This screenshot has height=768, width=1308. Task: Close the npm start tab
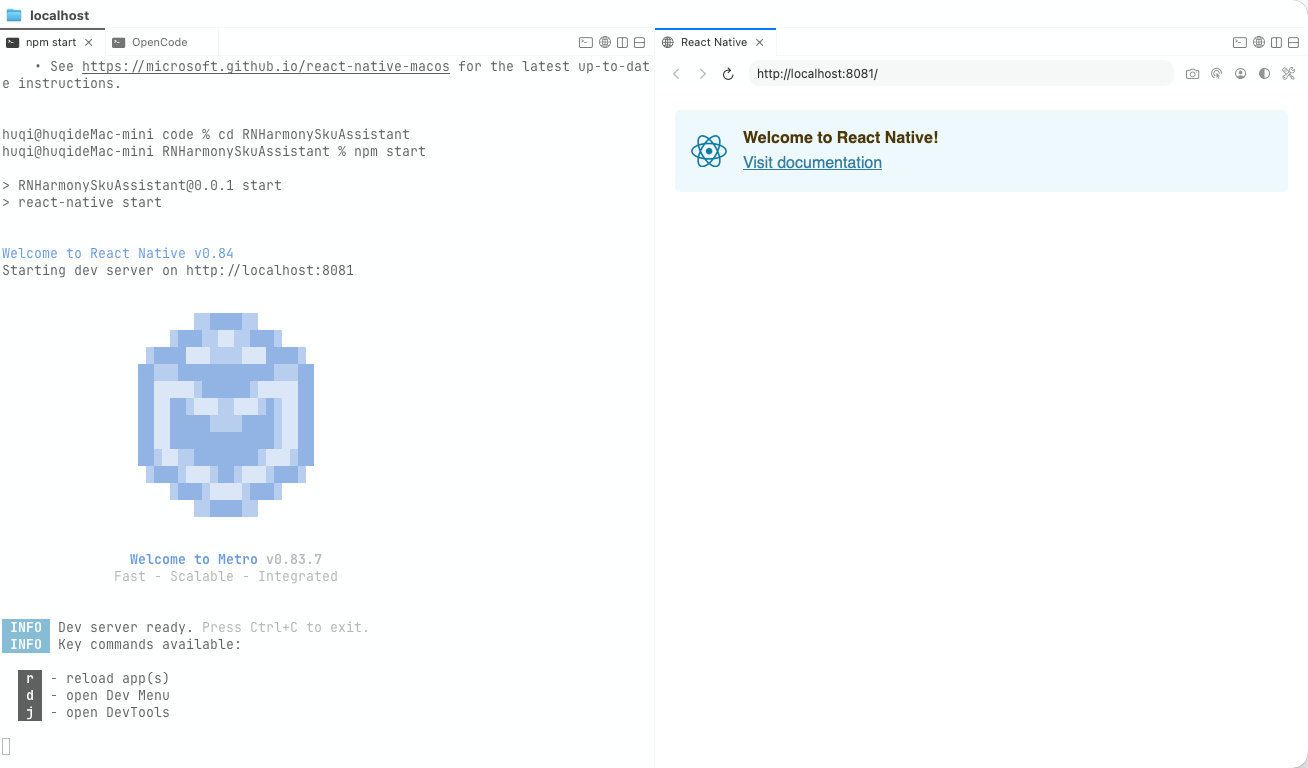[x=89, y=42]
